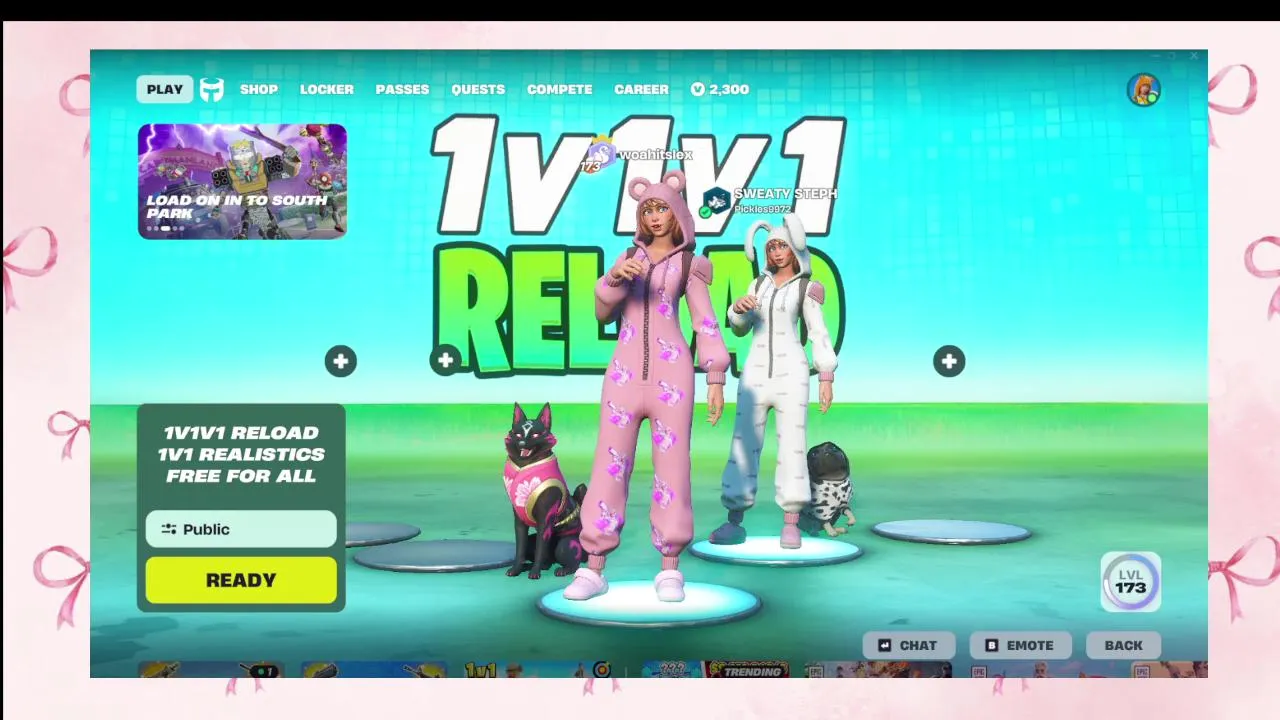Open the PLAY tab
This screenshot has height=720, width=1280.
[165, 89]
